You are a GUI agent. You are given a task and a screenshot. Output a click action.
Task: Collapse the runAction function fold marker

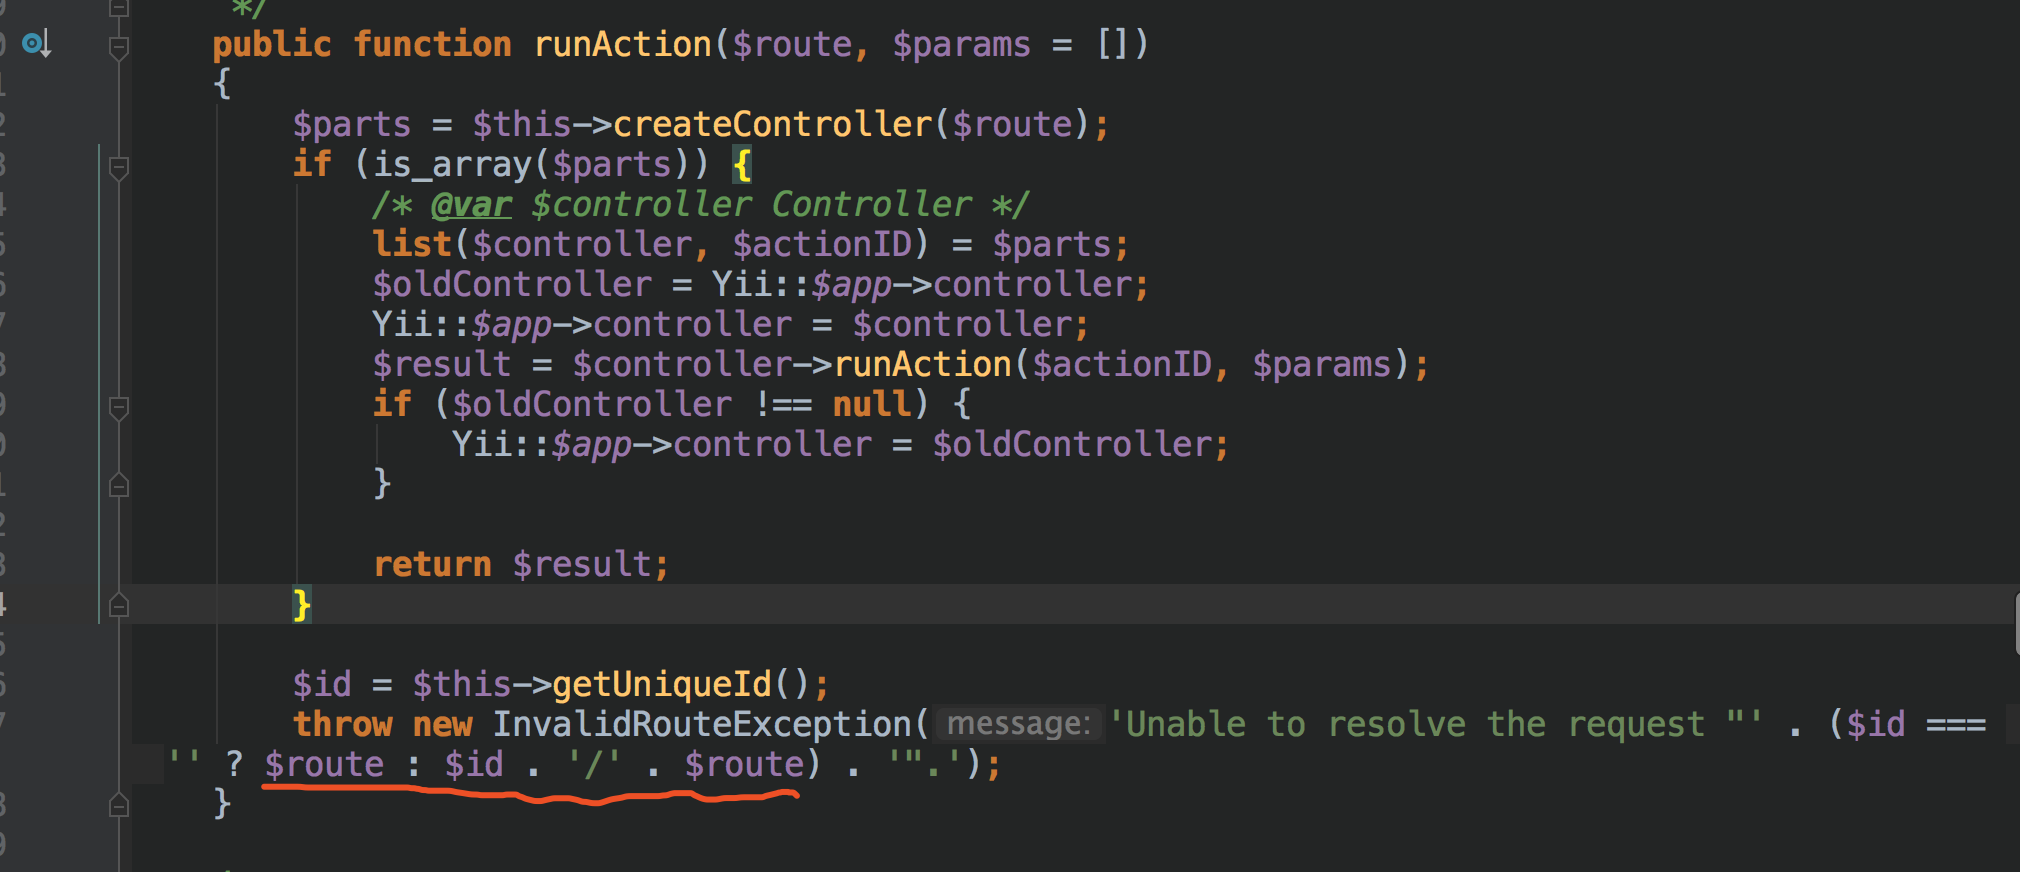coord(118,47)
